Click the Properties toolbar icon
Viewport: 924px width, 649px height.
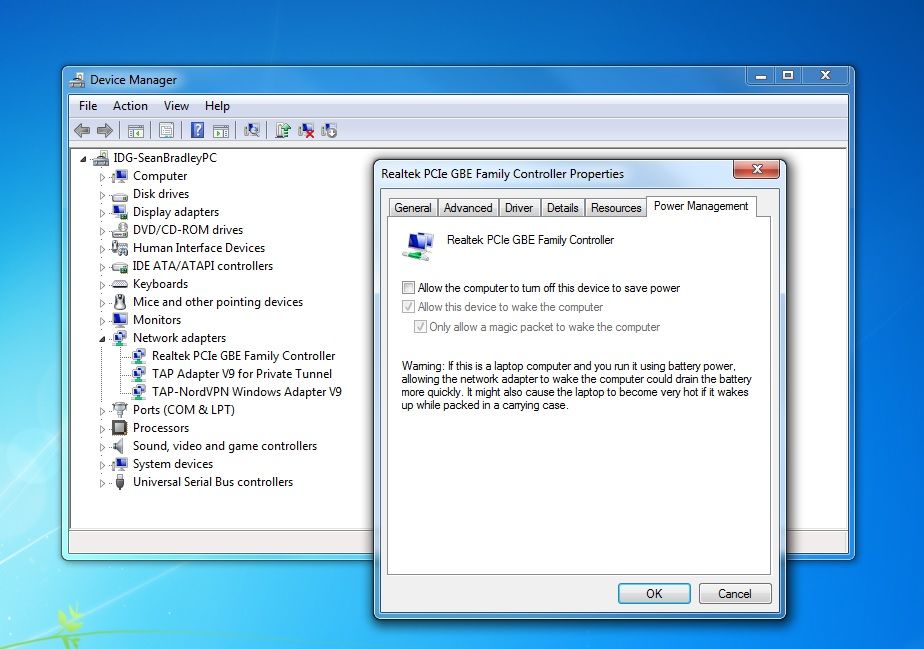click(x=165, y=129)
